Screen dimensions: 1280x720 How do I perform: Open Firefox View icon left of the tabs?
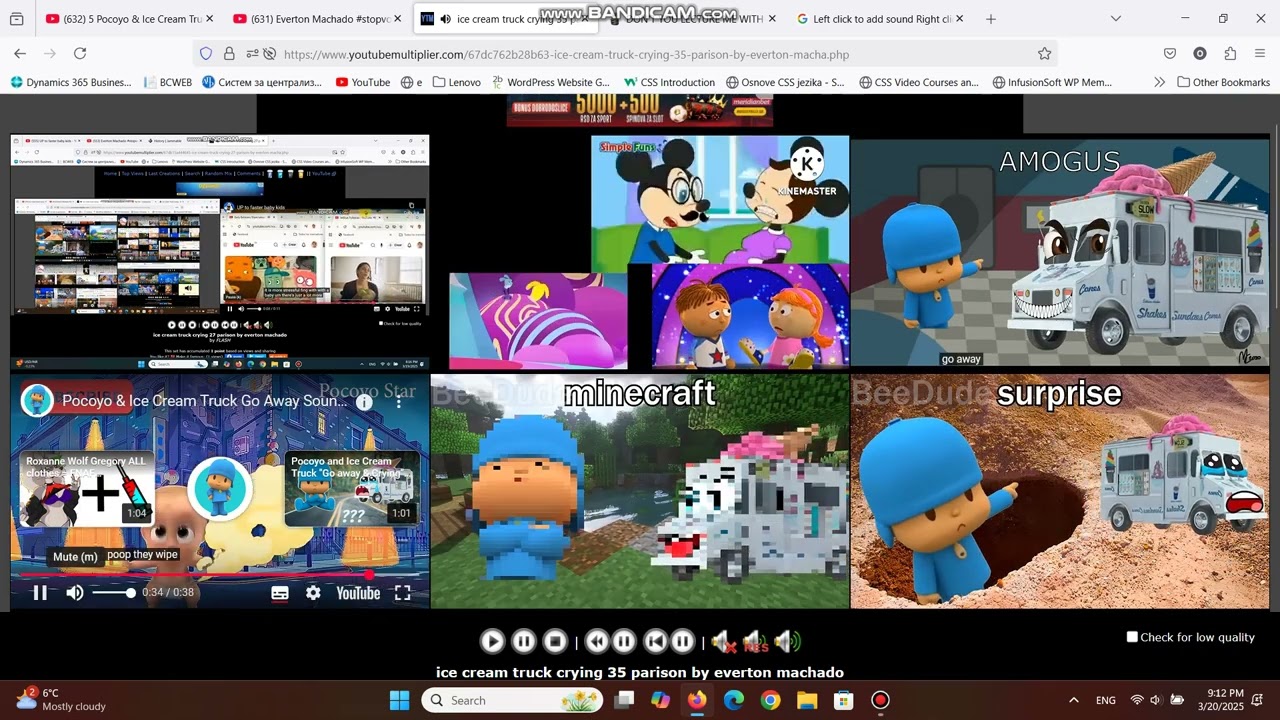tap(17, 19)
